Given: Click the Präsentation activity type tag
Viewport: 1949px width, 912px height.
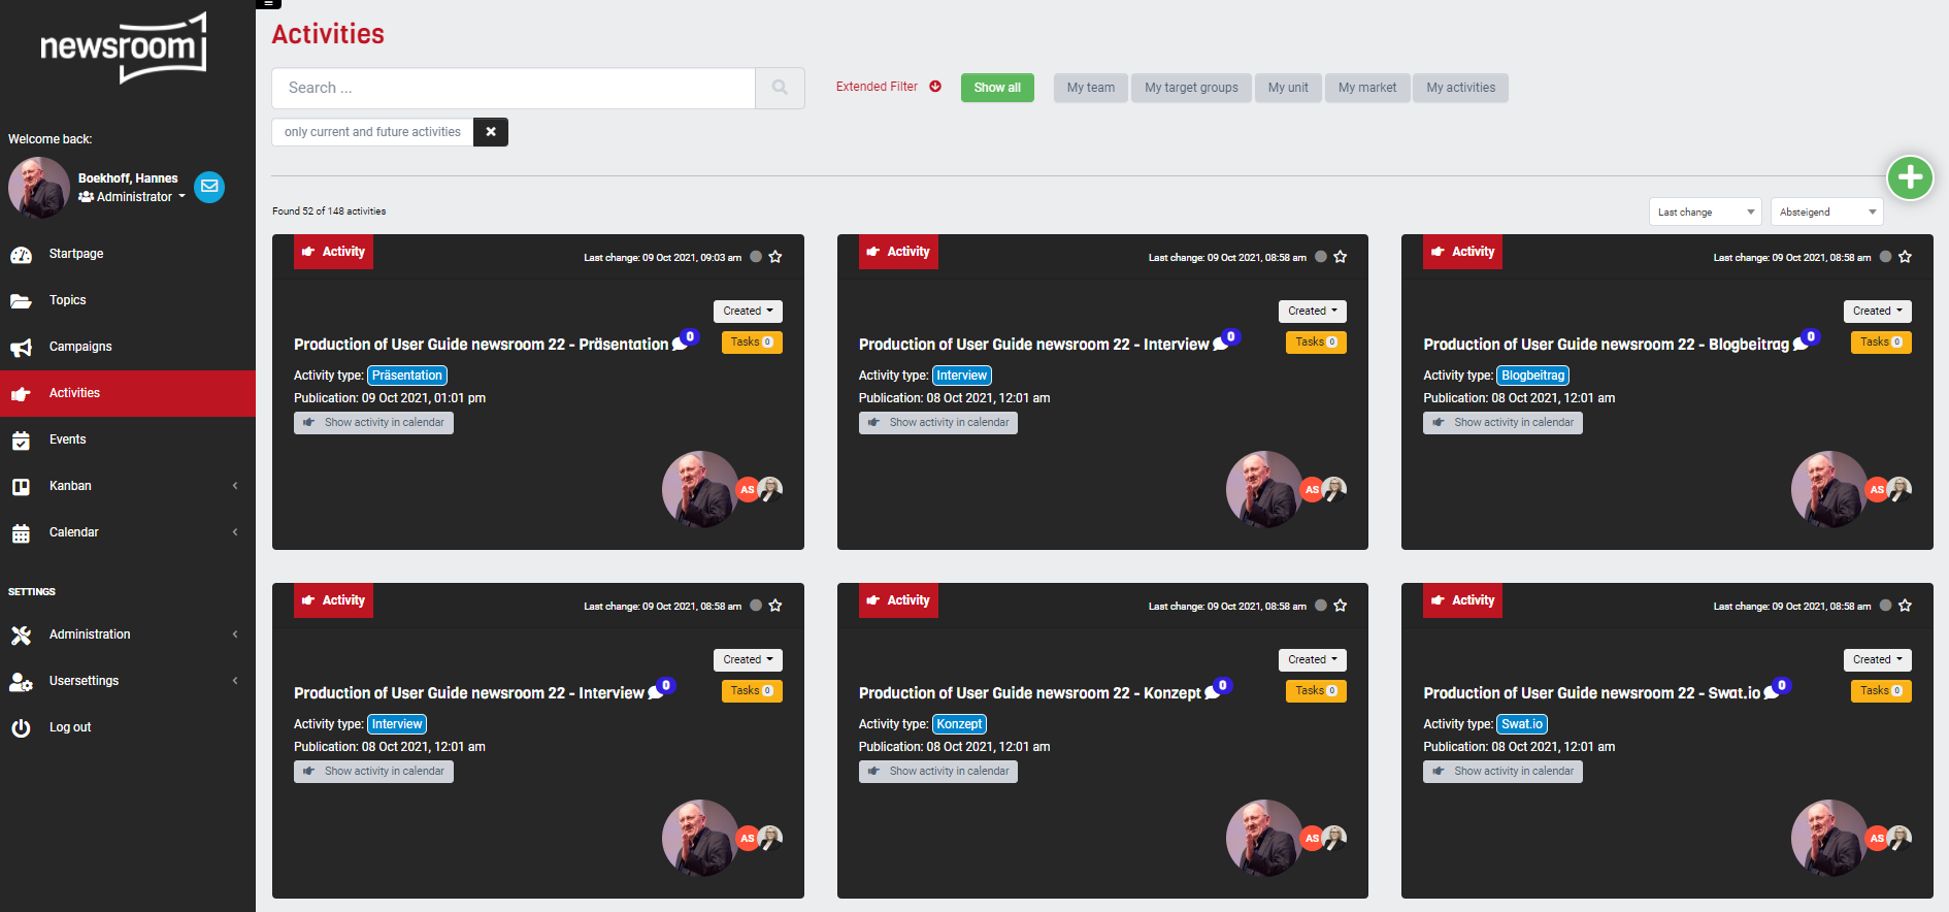Looking at the screenshot, I should (x=407, y=376).
